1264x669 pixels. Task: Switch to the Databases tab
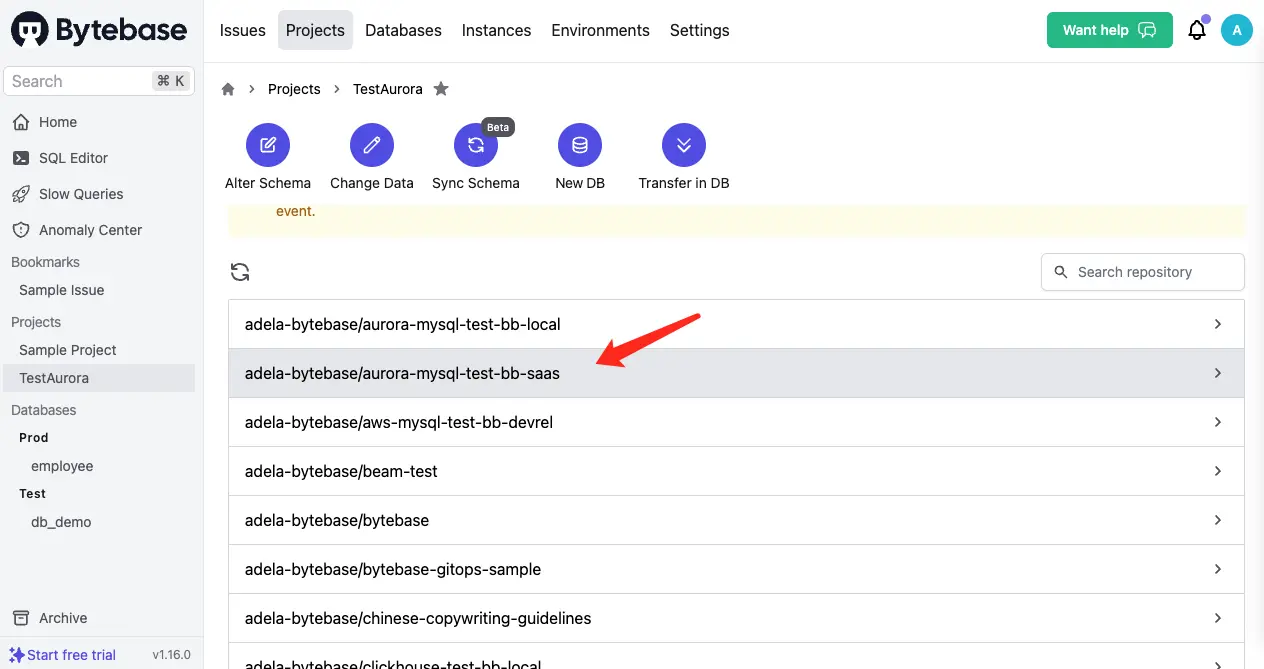click(x=403, y=30)
